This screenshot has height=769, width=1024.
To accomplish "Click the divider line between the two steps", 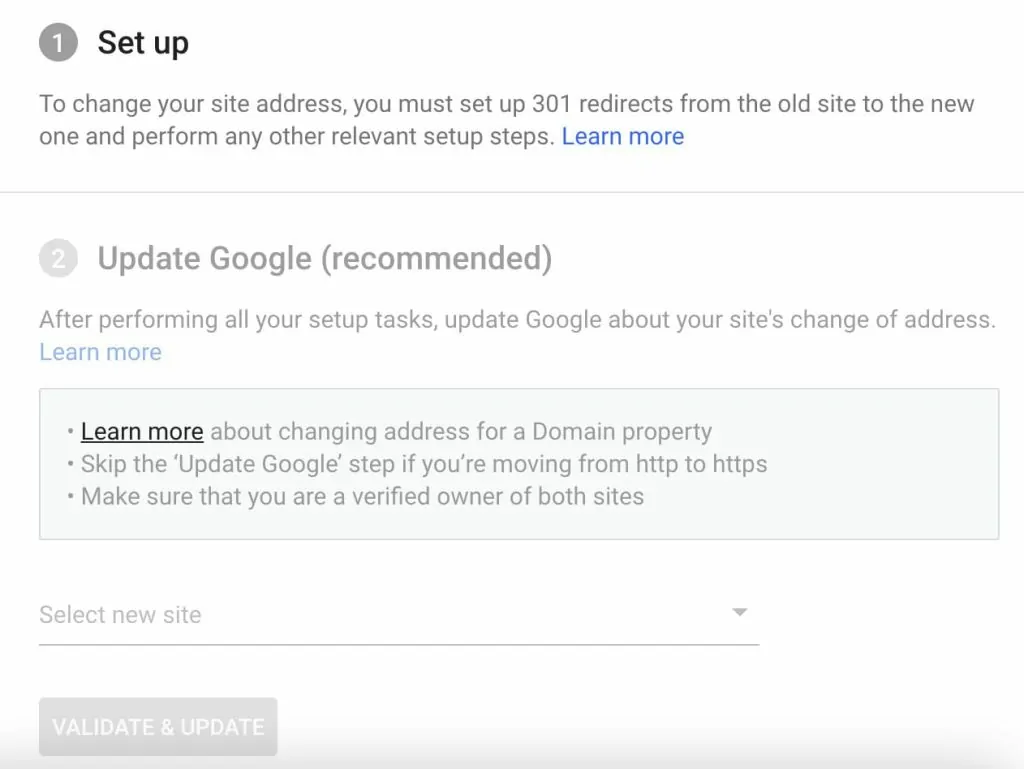I will 512,192.
